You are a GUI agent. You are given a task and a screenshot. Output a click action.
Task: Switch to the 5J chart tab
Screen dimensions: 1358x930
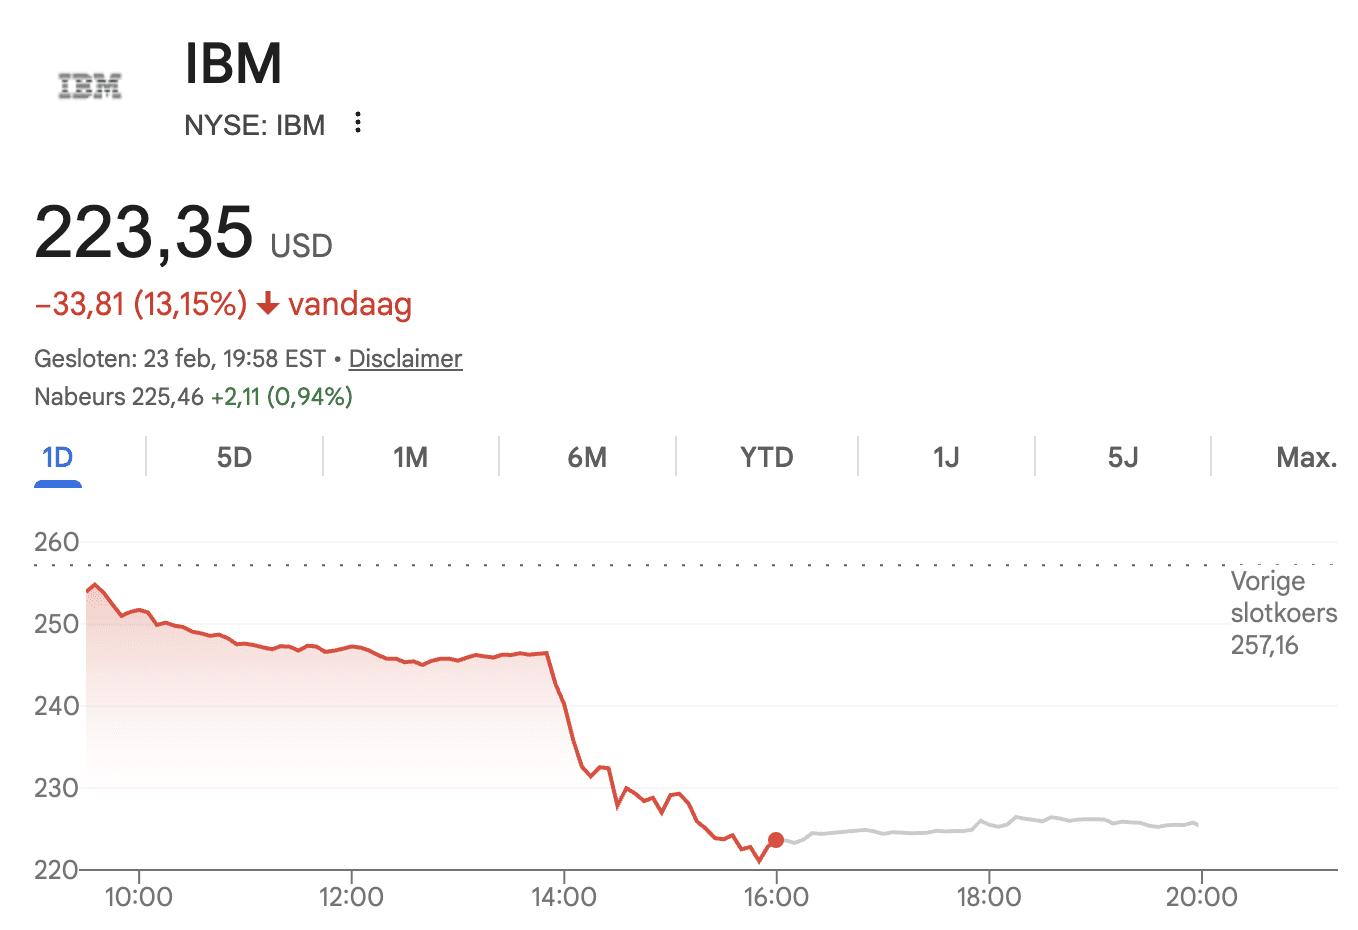tap(1122, 458)
